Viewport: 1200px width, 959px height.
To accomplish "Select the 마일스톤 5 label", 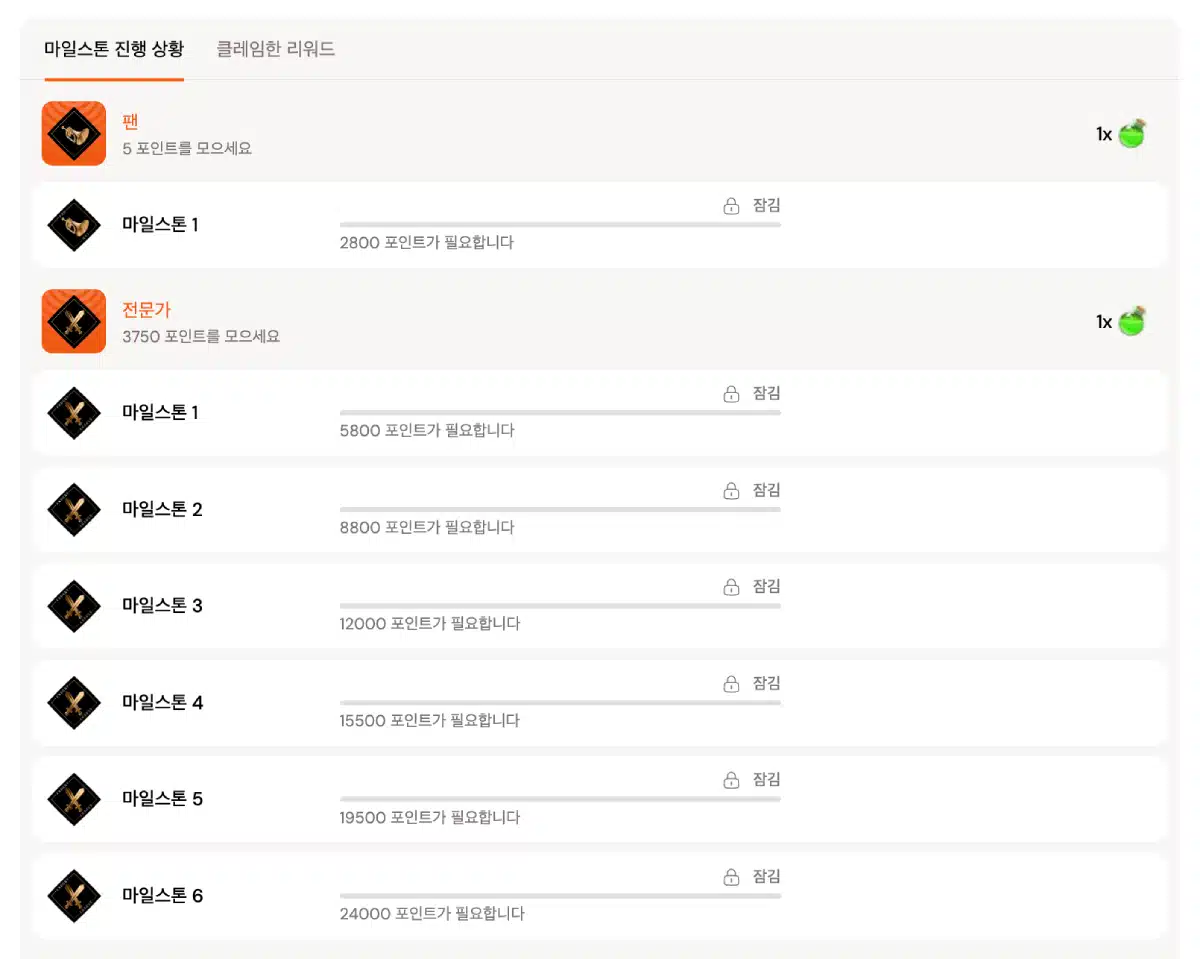I will click(x=162, y=799).
